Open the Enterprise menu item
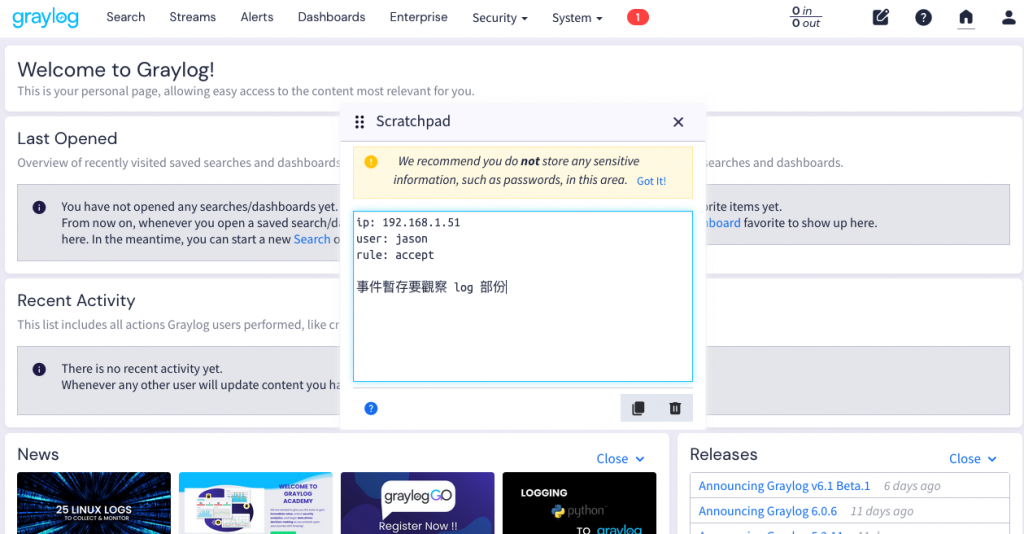Image resolution: width=1024 pixels, height=534 pixels. tap(418, 17)
